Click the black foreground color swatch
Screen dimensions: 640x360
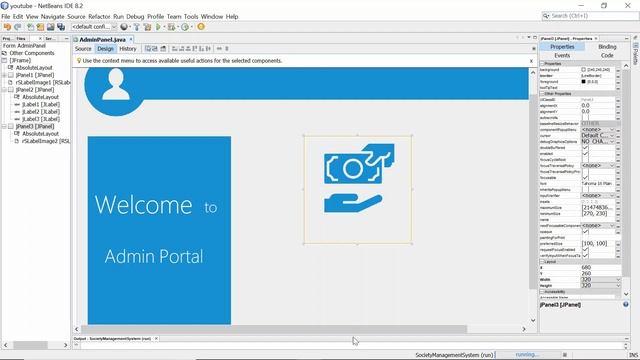pos(583,82)
